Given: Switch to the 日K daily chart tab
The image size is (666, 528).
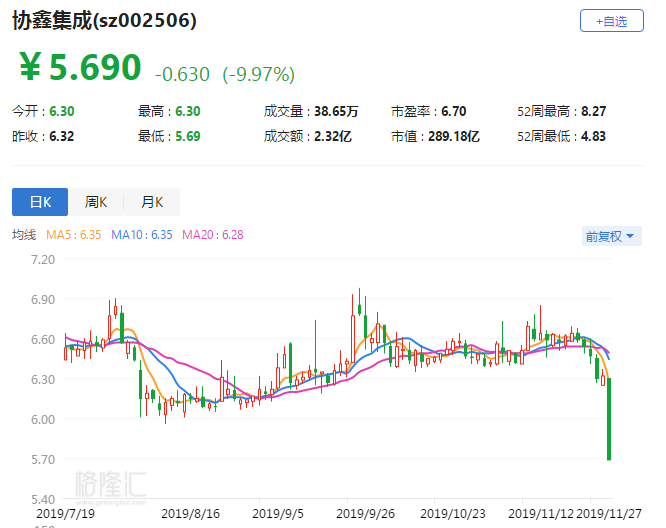Looking at the screenshot, I should (40, 202).
